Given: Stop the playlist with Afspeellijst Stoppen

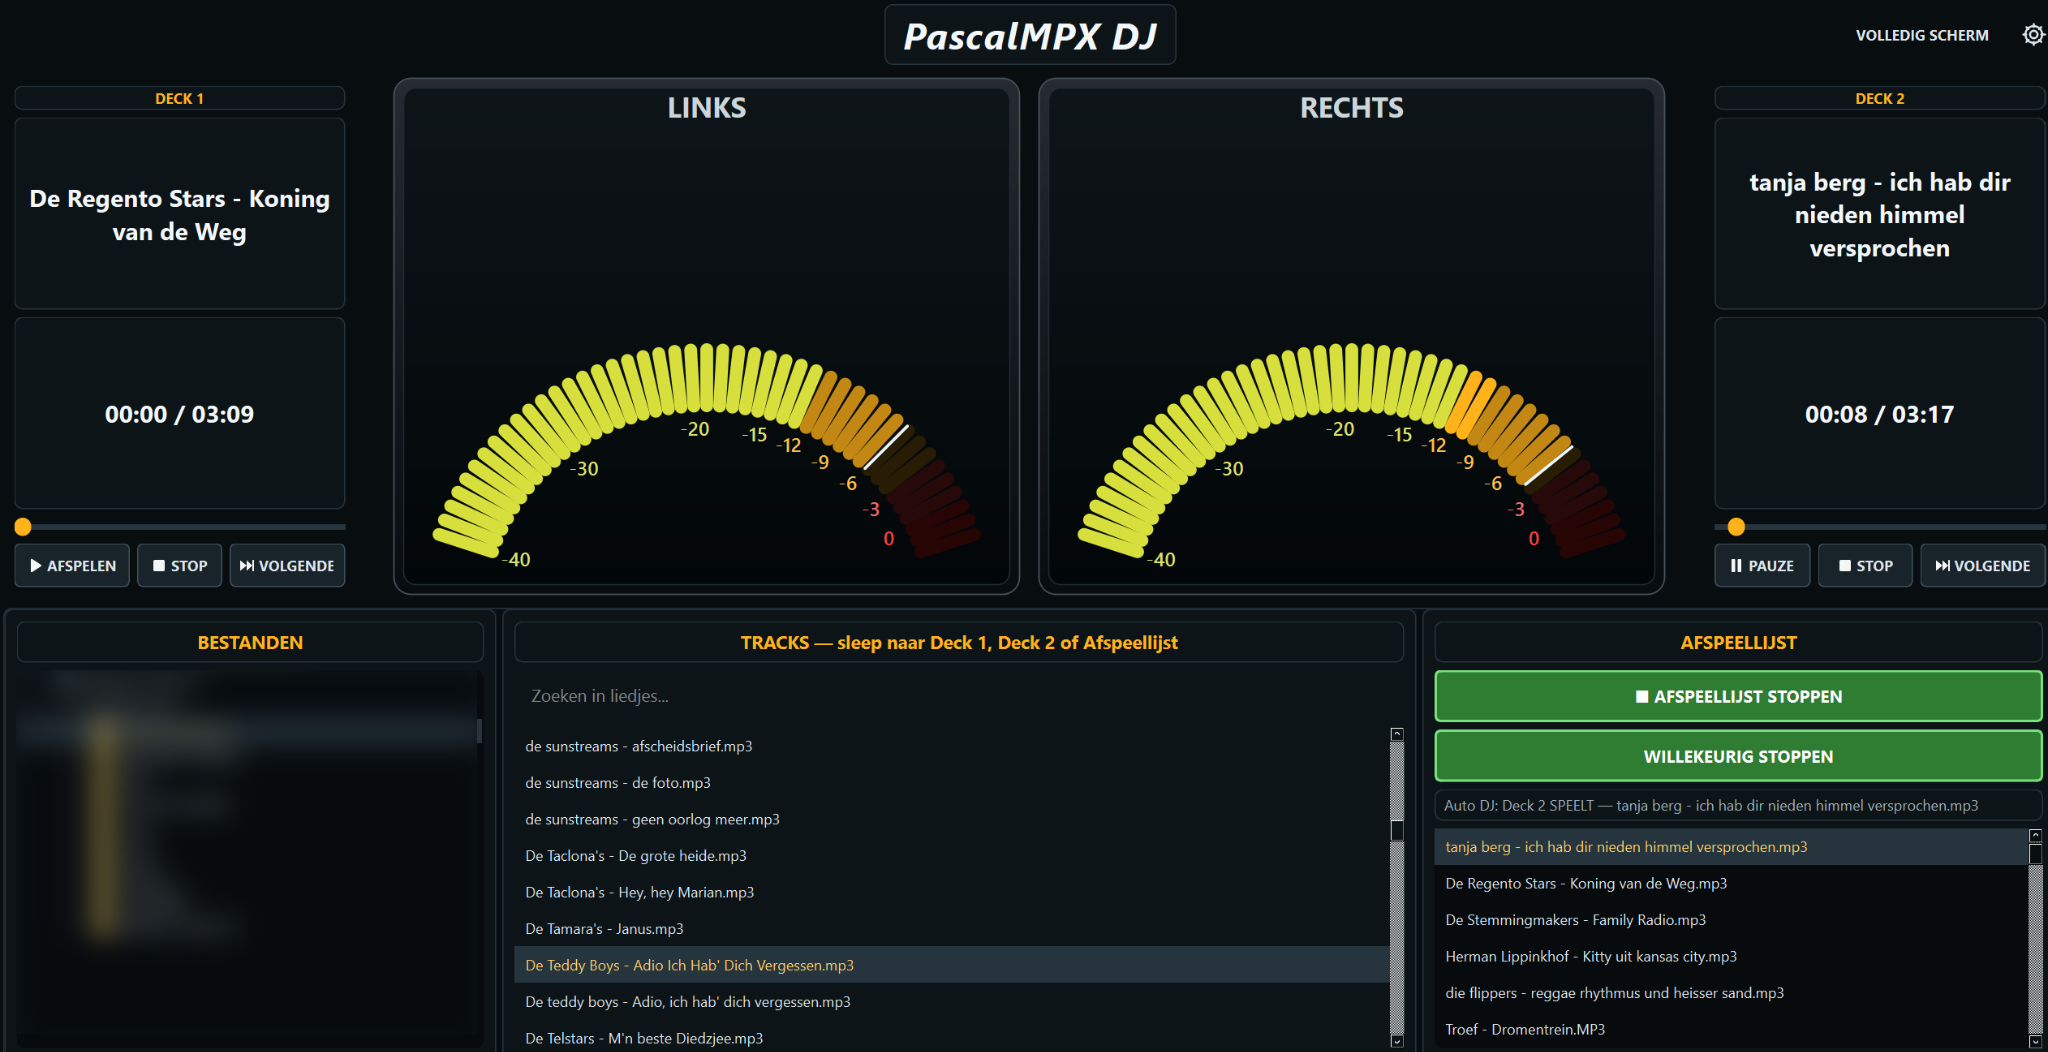Looking at the screenshot, I should point(1738,697).
